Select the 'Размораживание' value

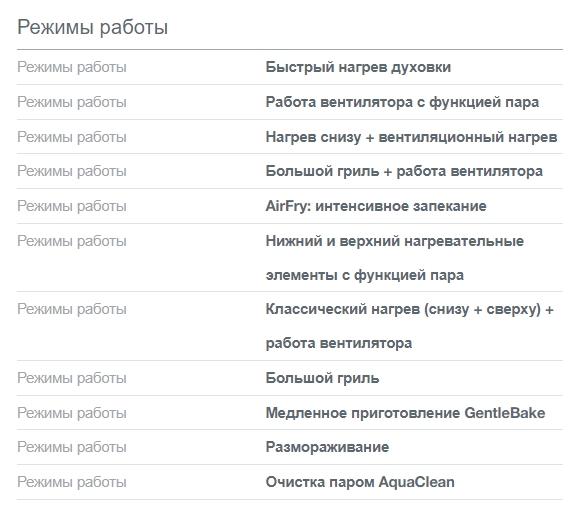(x=327, y=447)
